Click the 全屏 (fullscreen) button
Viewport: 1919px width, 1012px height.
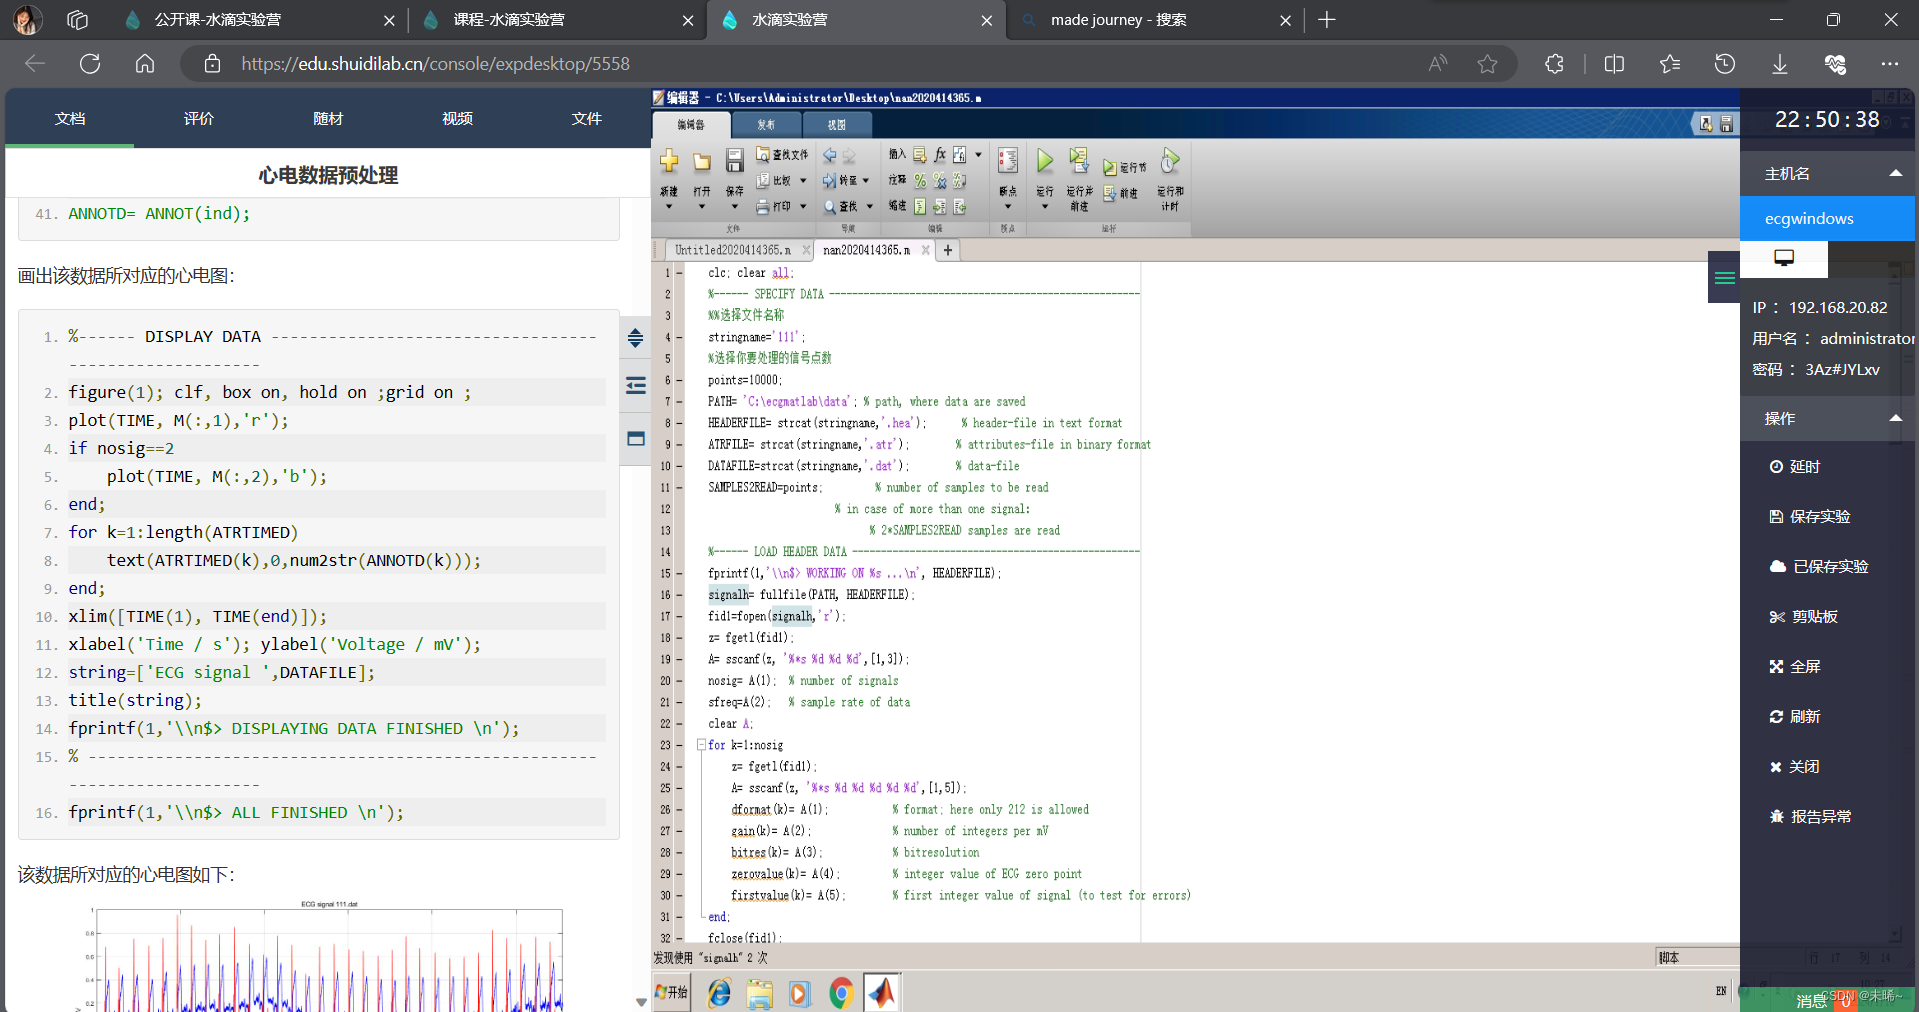coord(1795,667)
